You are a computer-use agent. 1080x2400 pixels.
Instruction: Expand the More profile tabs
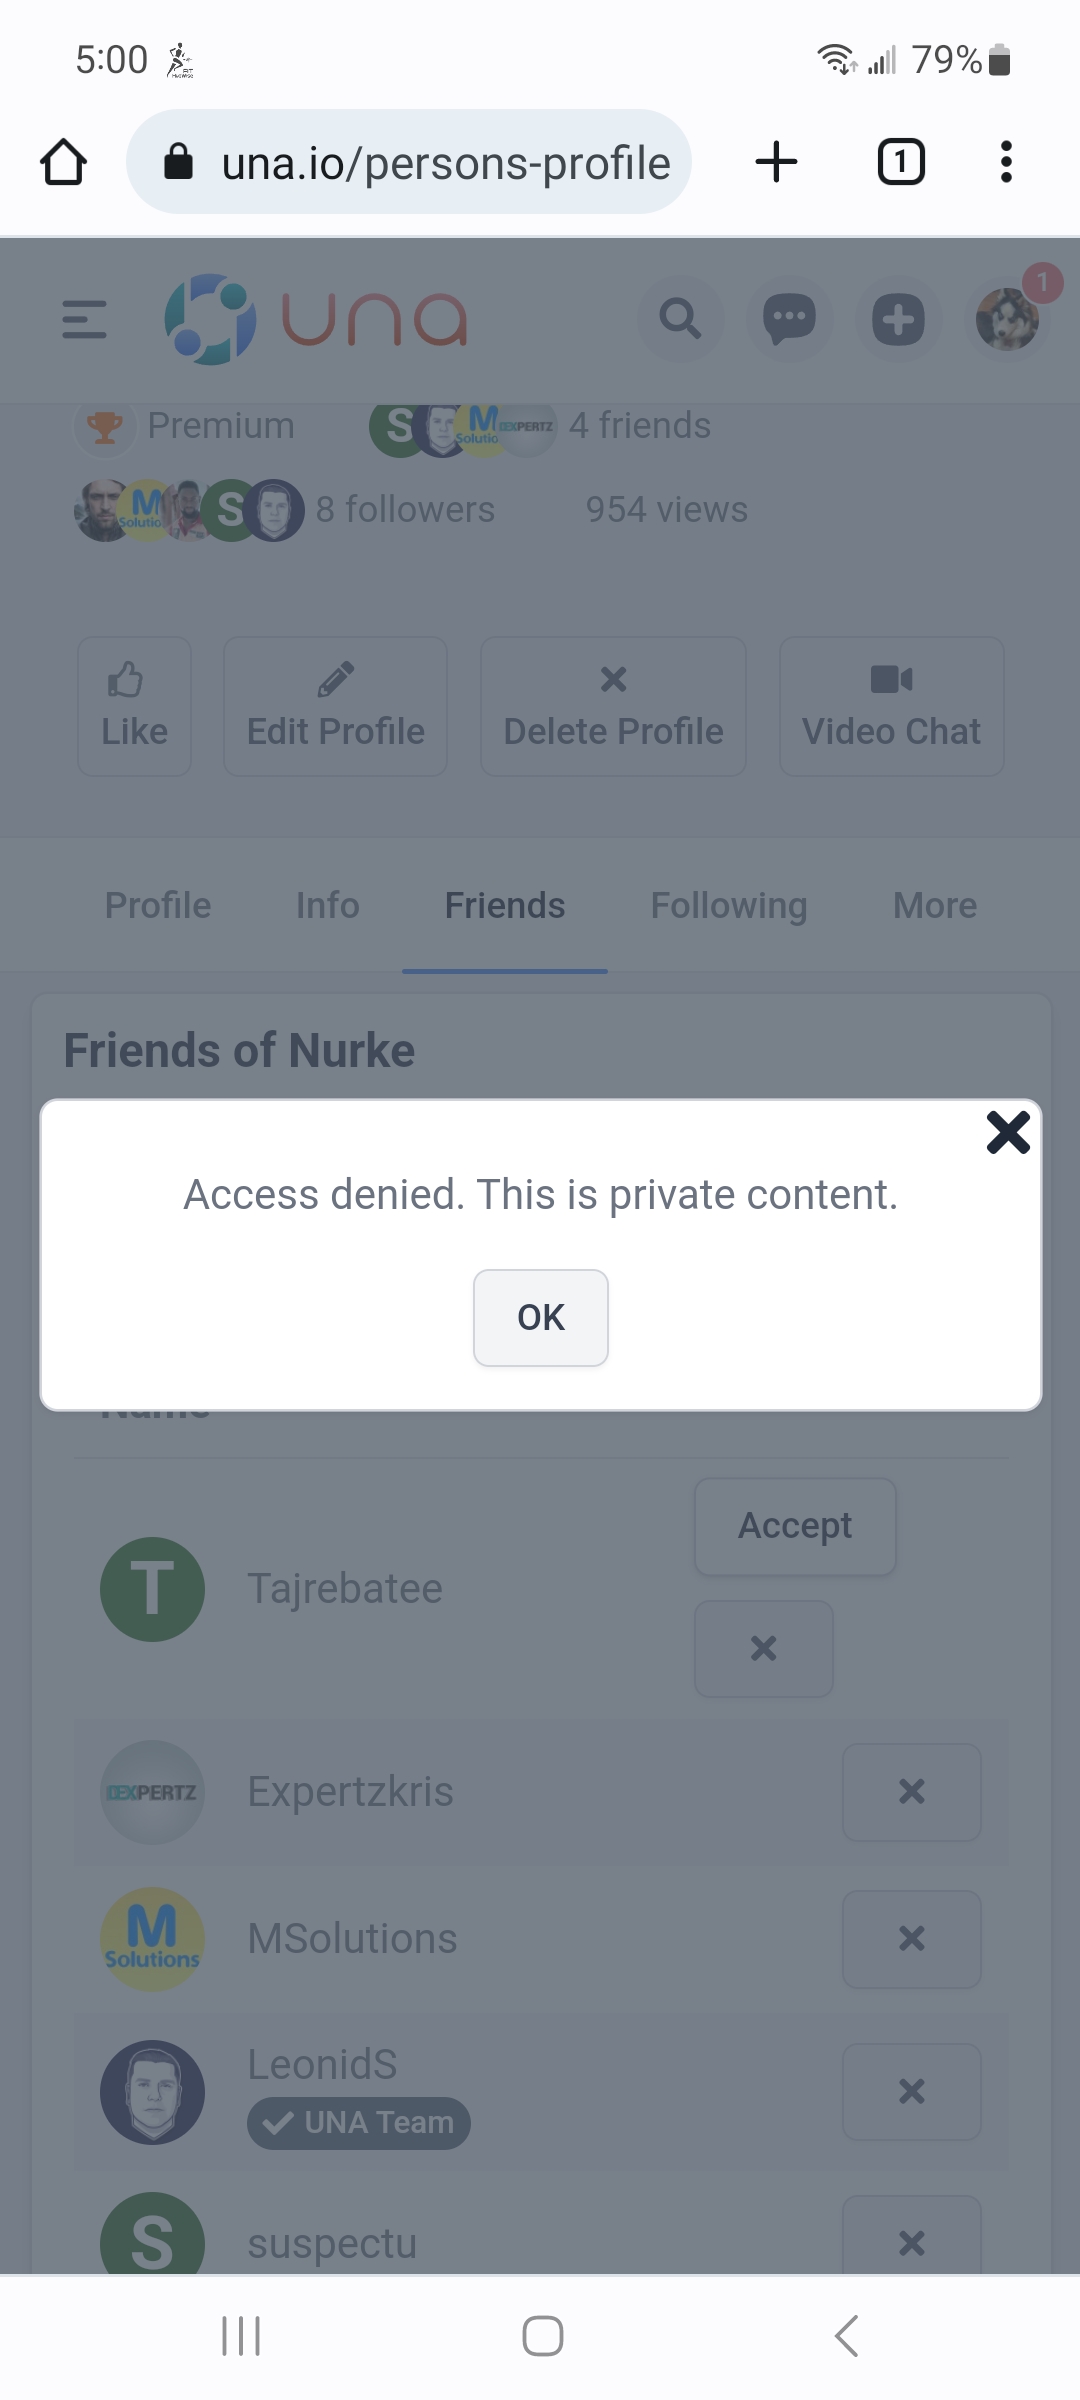[934, 906]
